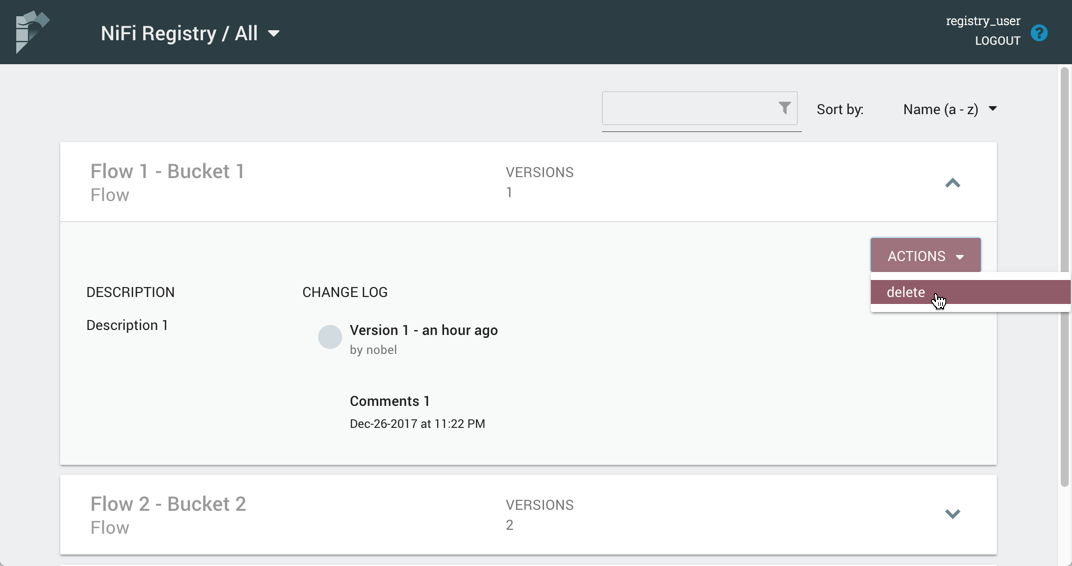Screen dimensions: 1072x566
Task: Select the Flow 2 - Bucket 2 title
Action: pos(168,504)
